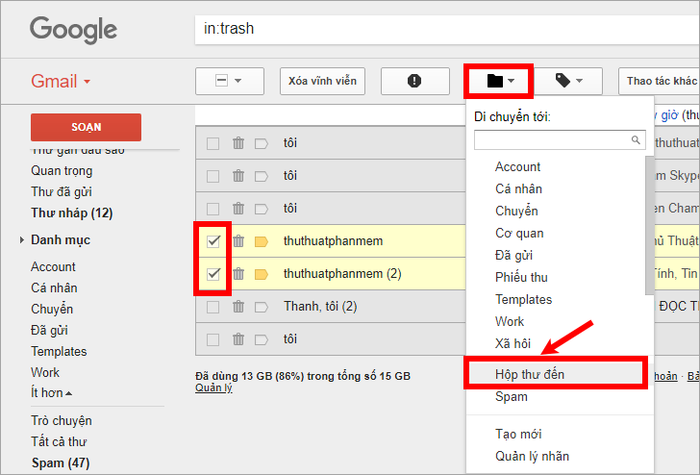Image resolution: width=700 pixels, height=475 pixels.
Task: Click importance marker in Thanh, tôi (2) row
Action: click(261, 307)
